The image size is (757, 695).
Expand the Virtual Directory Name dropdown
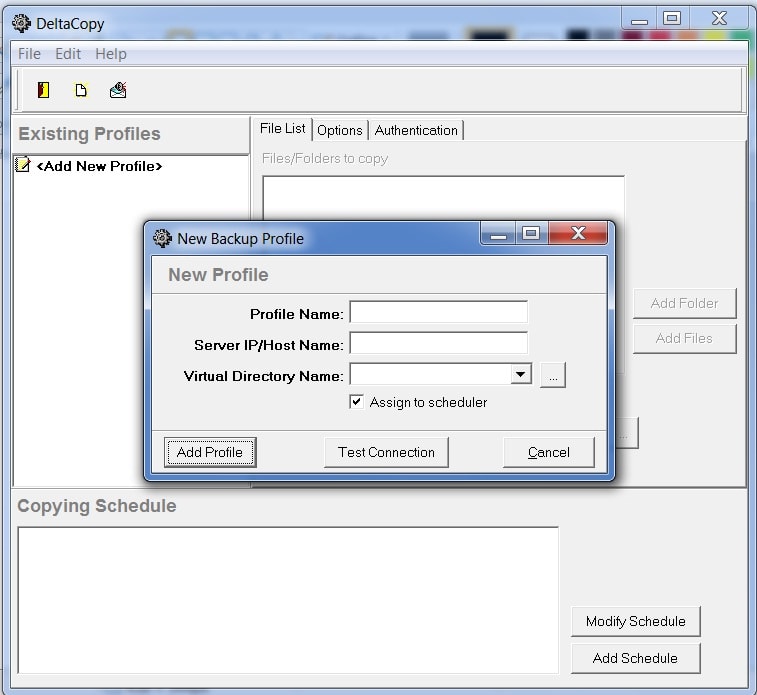pyautogui.click(x=520, y=375)
